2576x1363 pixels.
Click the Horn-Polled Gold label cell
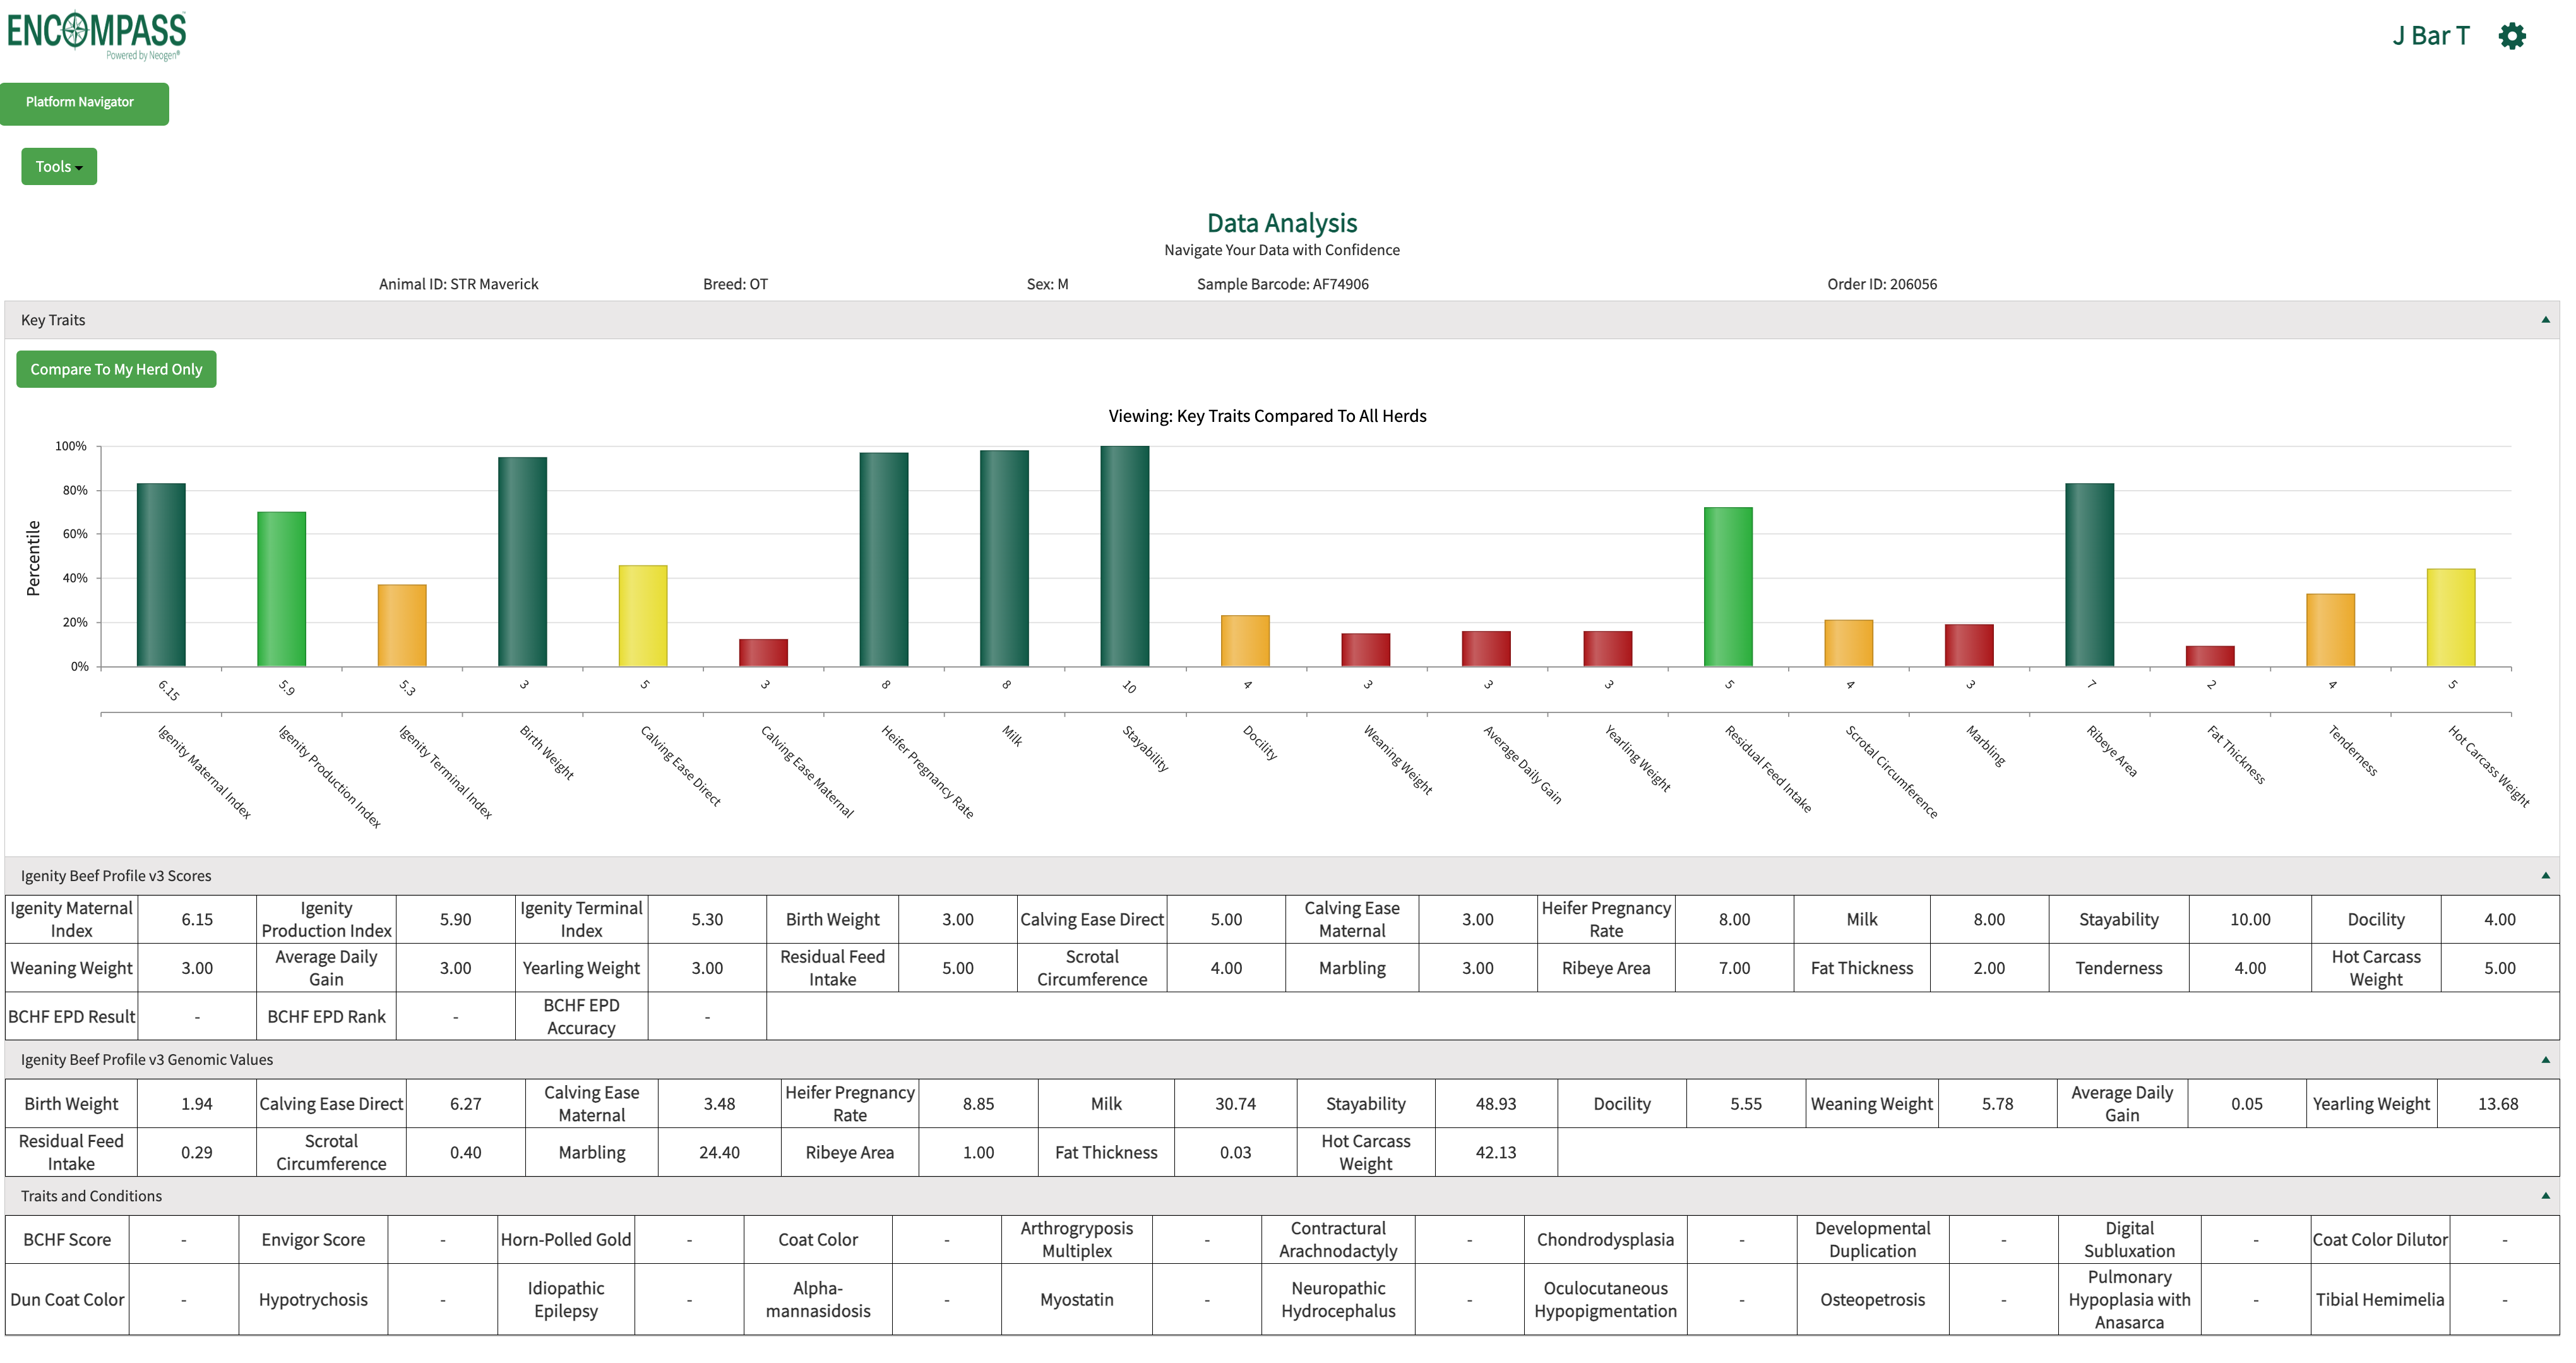pos(566,1239)
